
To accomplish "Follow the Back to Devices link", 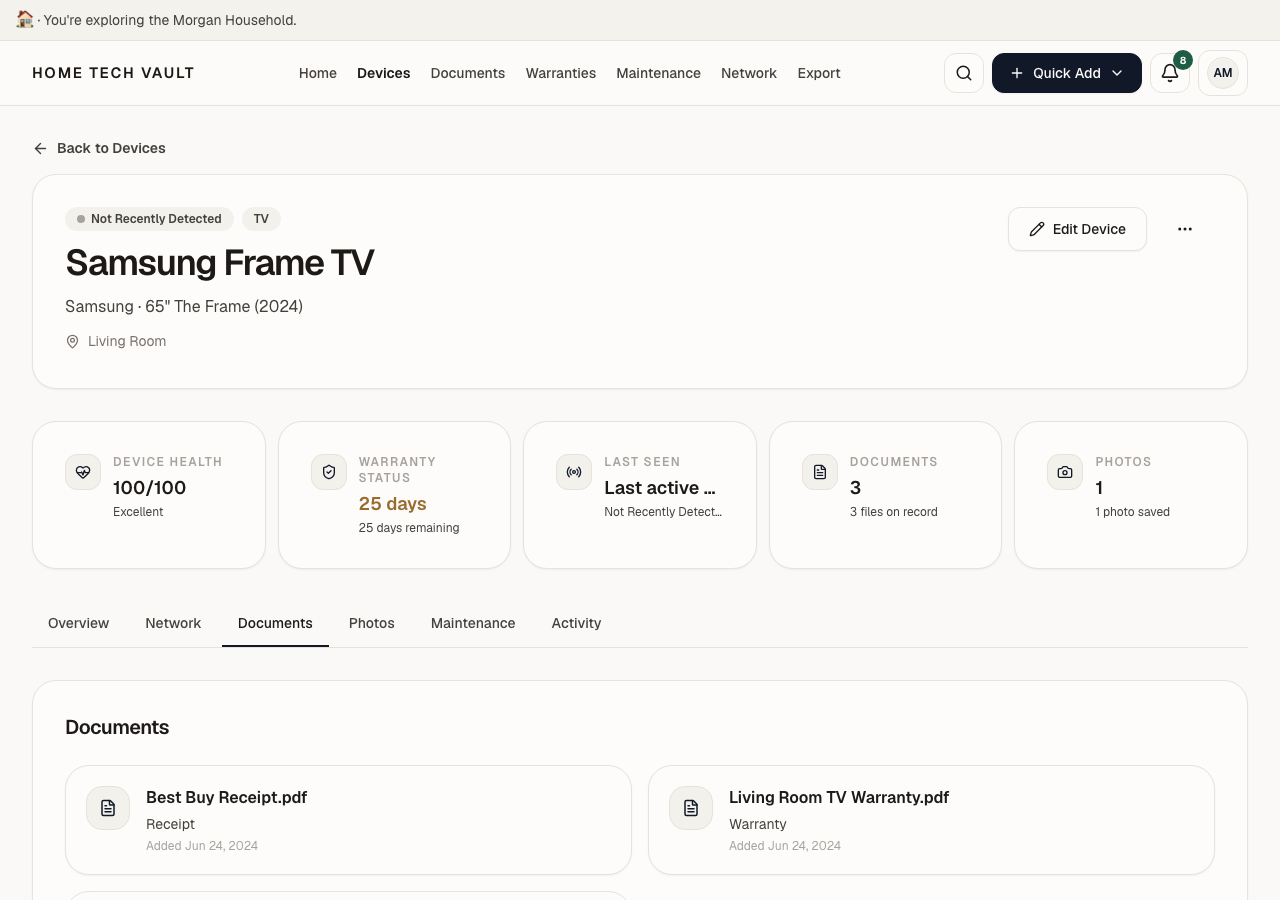I will (99, 148).
